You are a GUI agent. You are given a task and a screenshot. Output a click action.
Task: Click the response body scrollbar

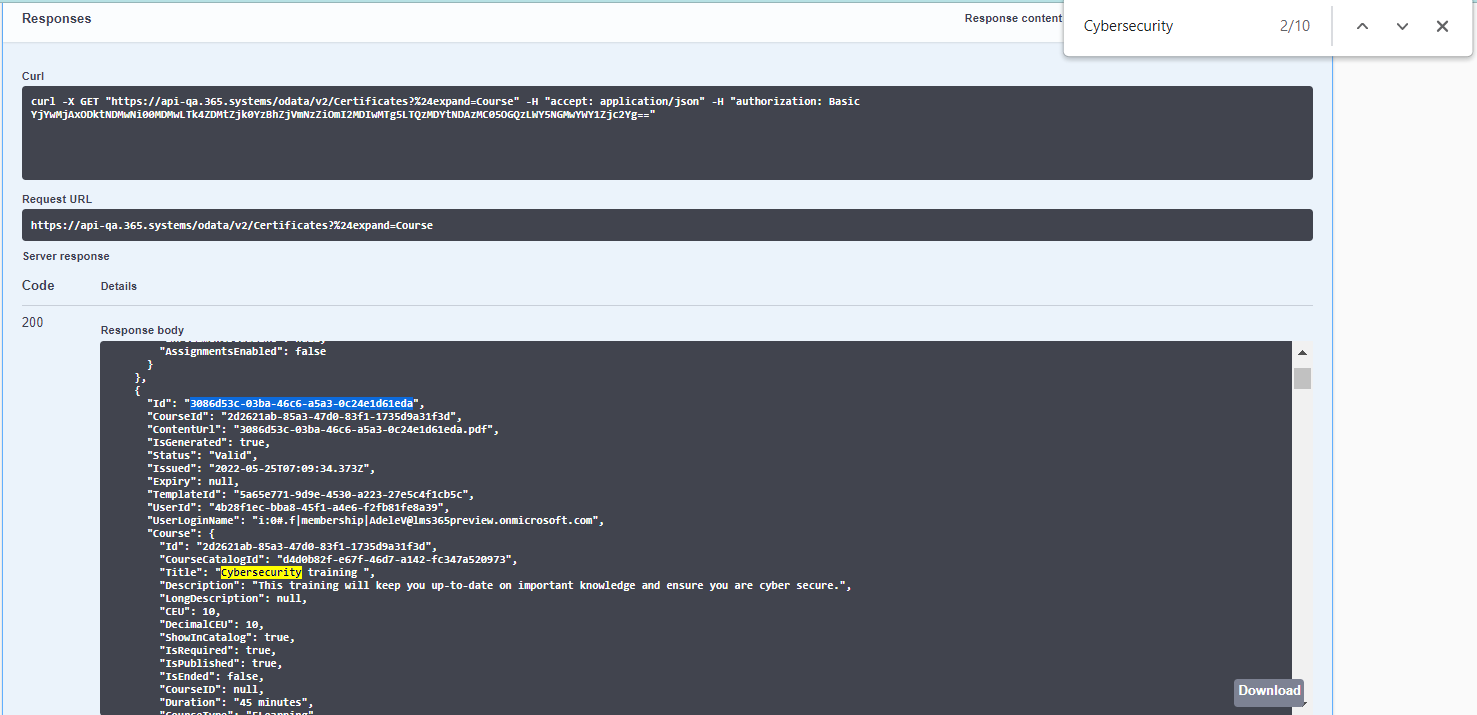1302,376
